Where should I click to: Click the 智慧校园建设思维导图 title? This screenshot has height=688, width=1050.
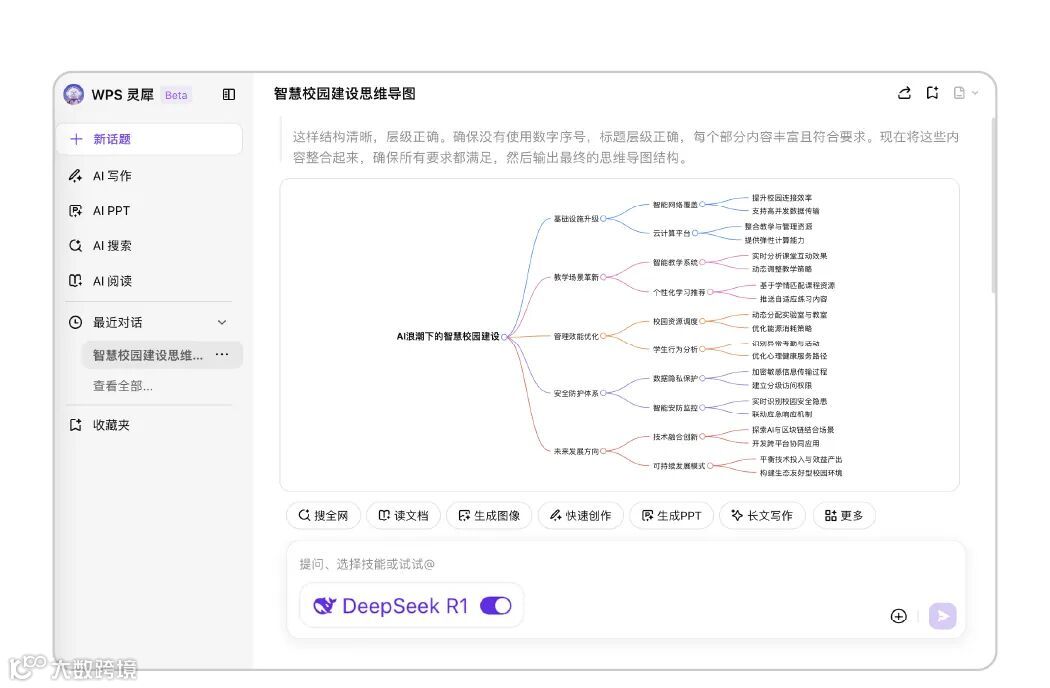(345, 94)
